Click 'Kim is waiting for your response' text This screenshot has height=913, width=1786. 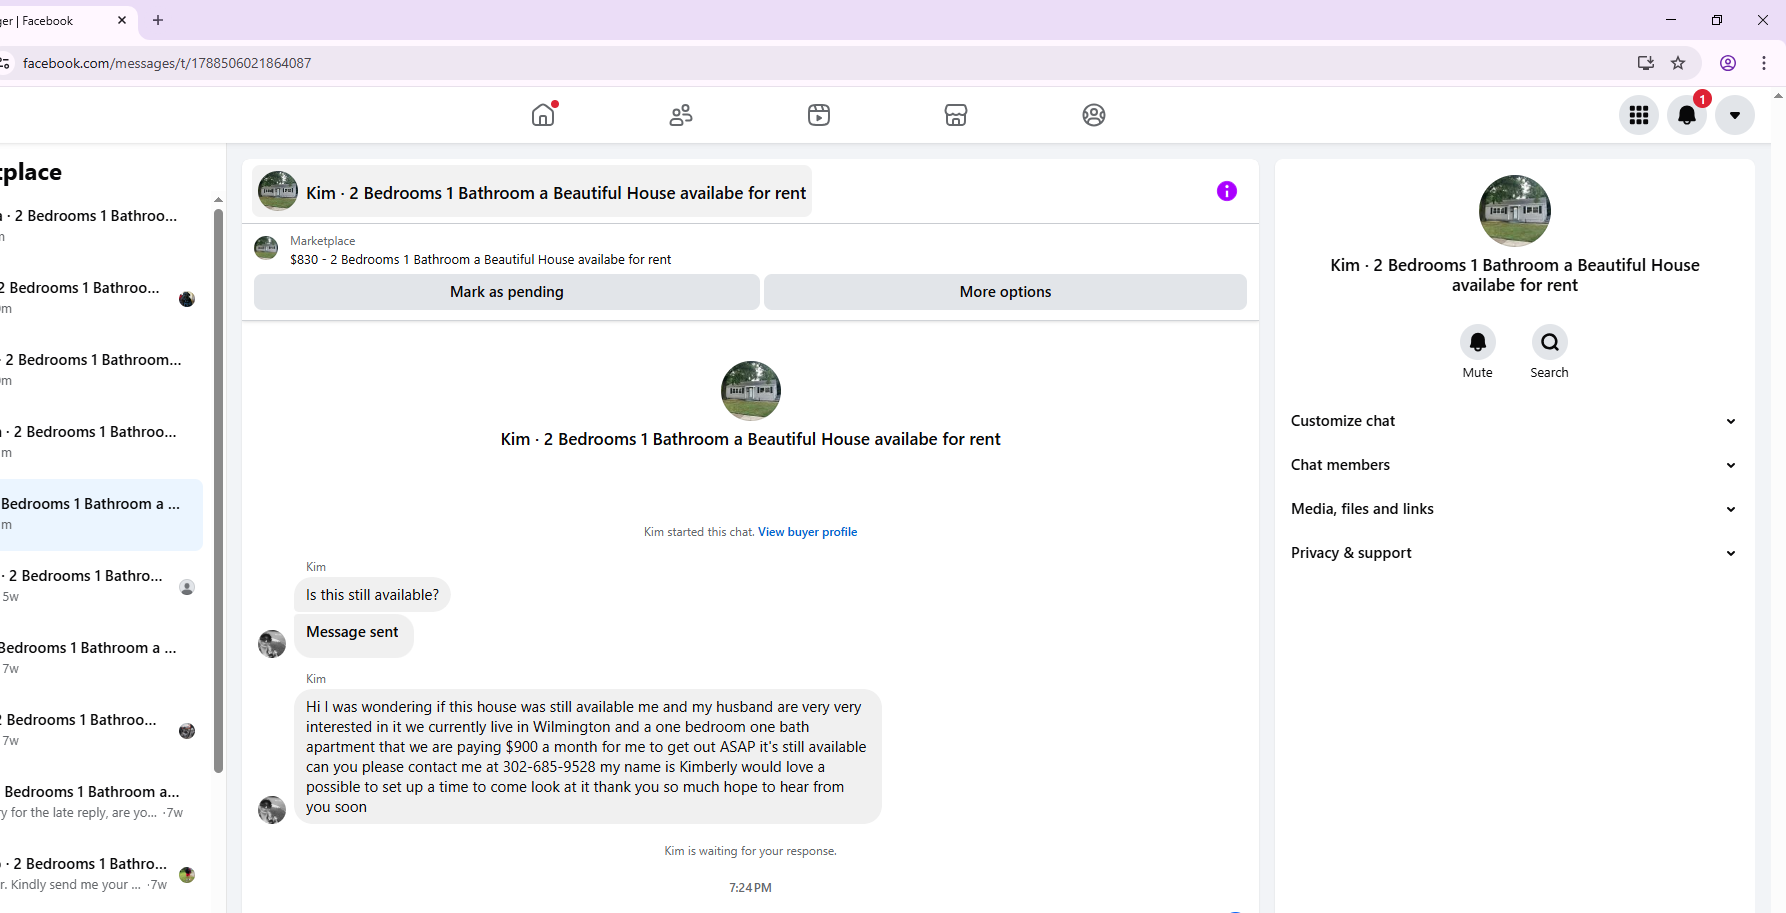pyautogui.click(x=750, y=852)
